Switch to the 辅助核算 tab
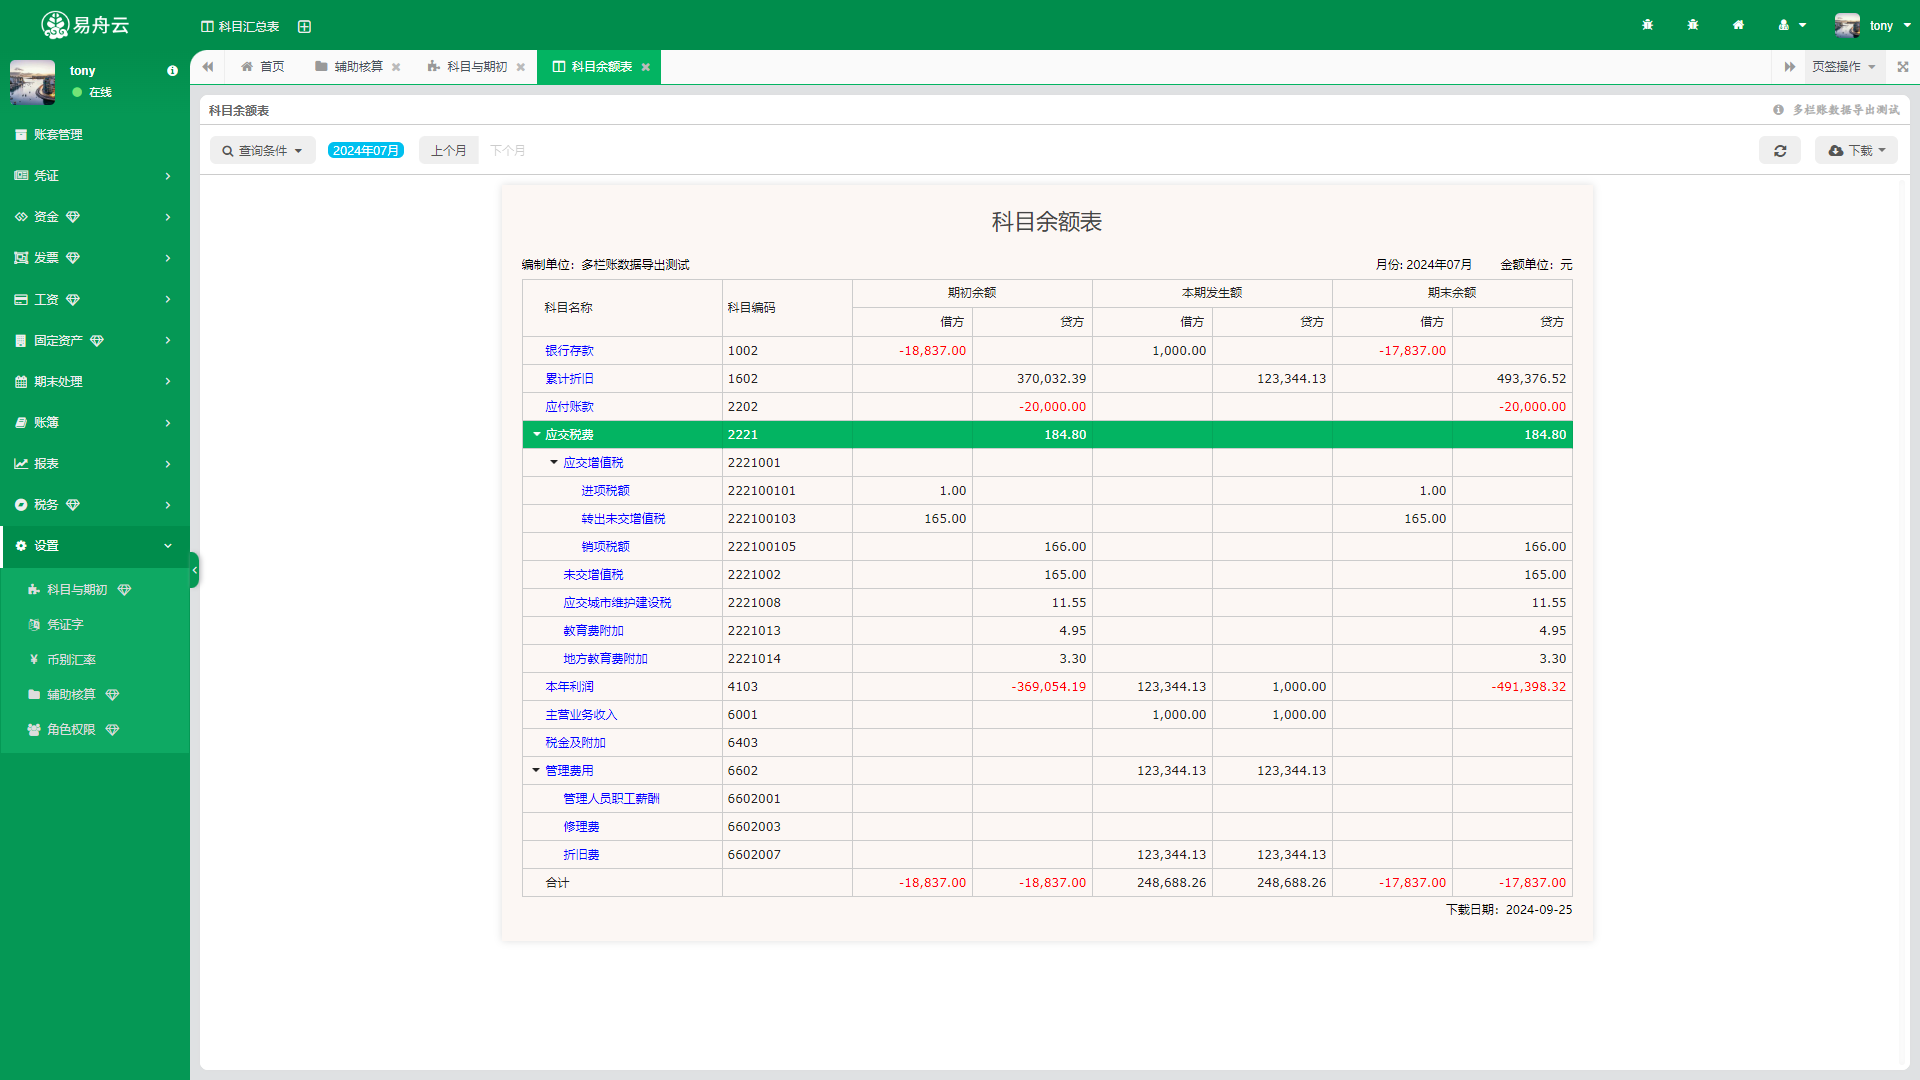The width and height of the screenshot is (1920, 1080). click(x=349, y=67)
